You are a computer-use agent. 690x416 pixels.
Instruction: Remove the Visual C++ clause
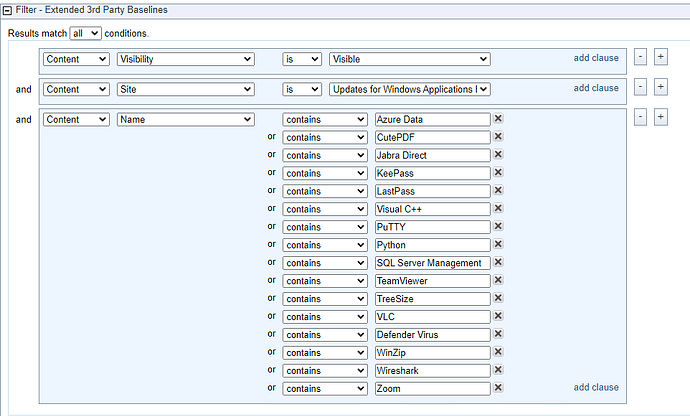[x=498, y=208]
